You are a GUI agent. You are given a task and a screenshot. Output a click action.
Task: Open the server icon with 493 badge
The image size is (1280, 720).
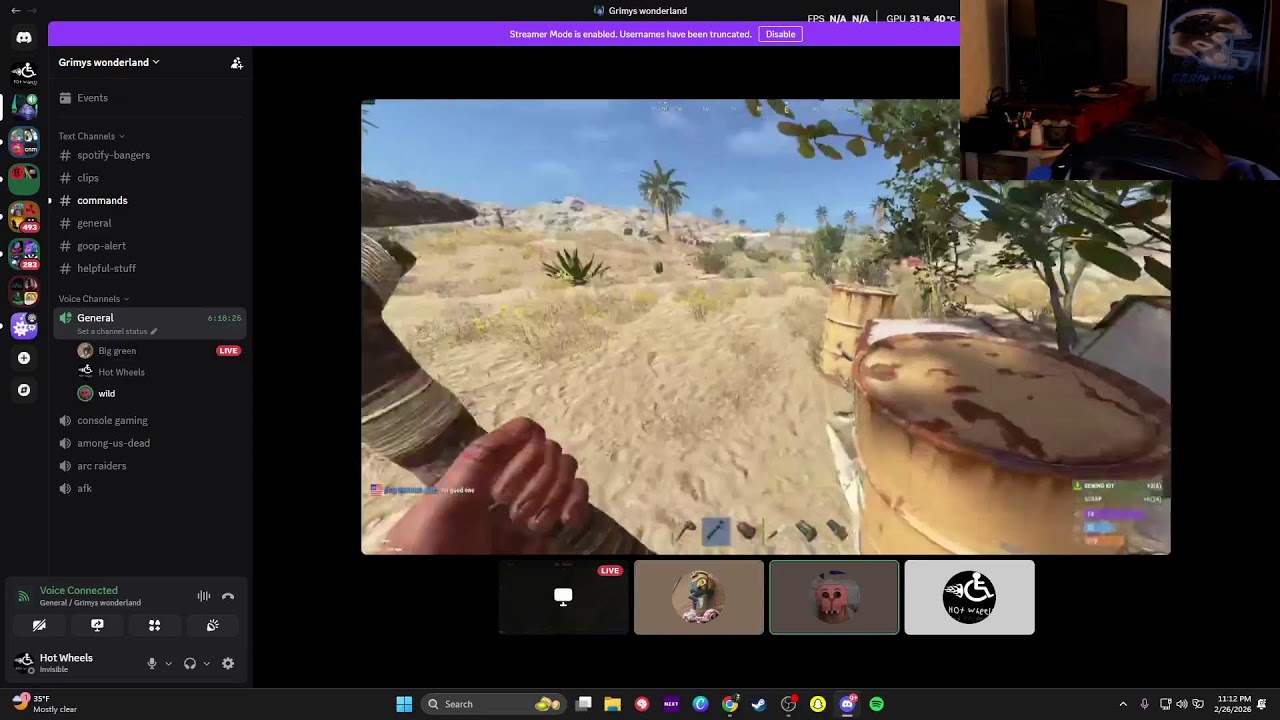pyautogui.click(x=24, y=217)
